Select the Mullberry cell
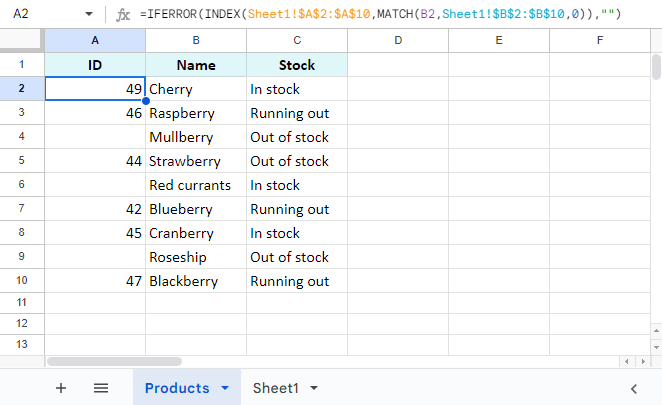 click(x=196, y=137)
